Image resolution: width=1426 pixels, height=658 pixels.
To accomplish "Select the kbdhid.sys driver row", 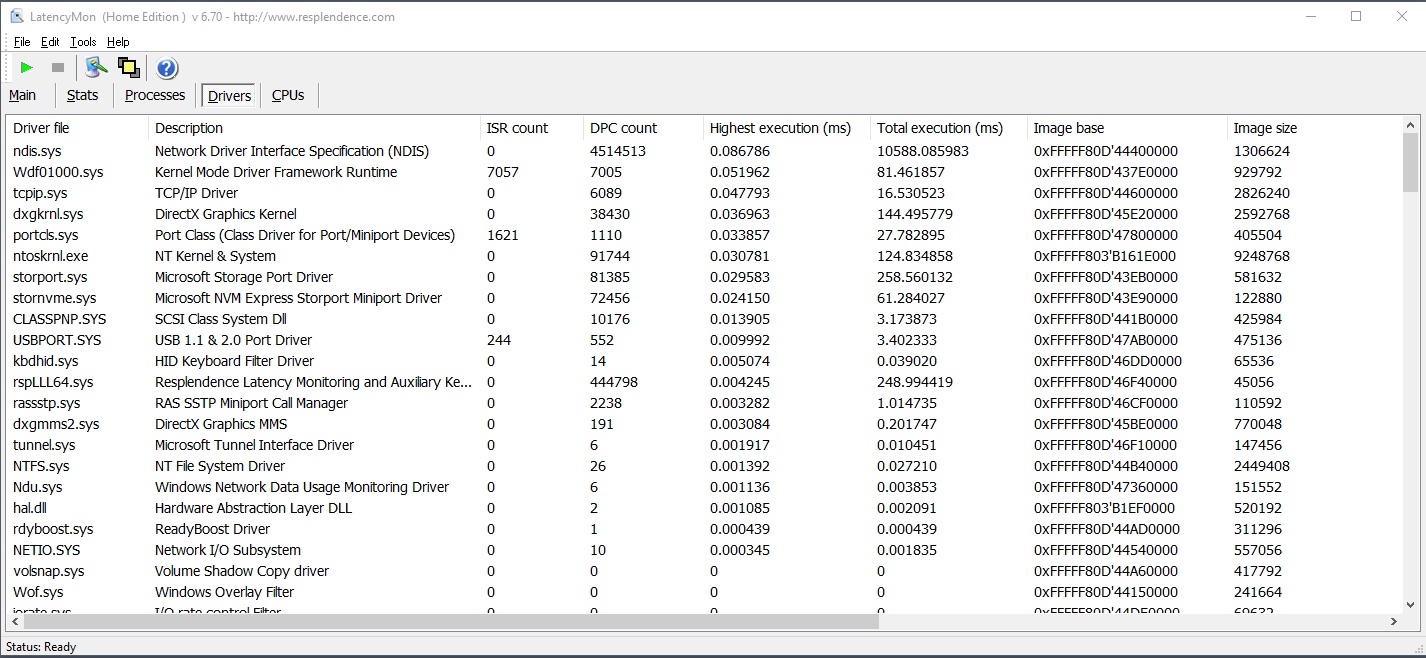I will [705, 361].
